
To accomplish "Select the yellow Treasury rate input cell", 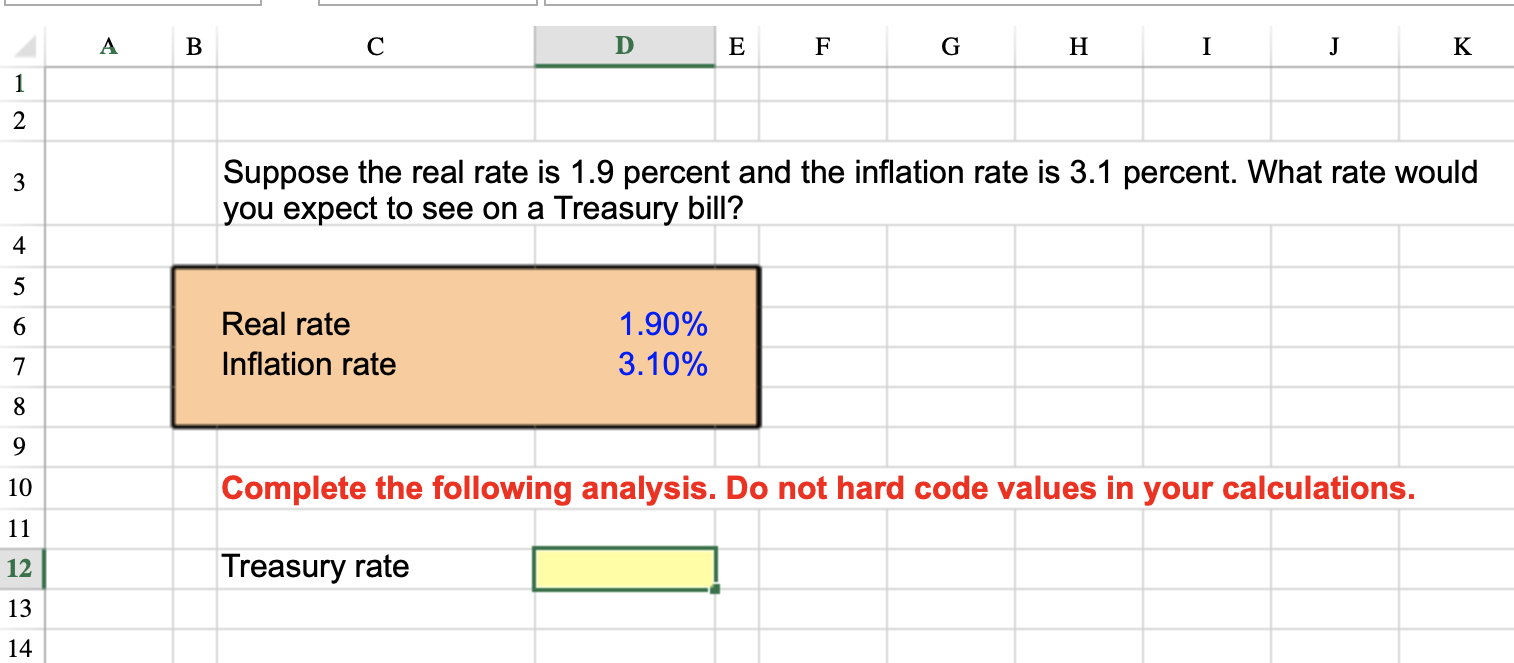I will click(x=625, y=566).
